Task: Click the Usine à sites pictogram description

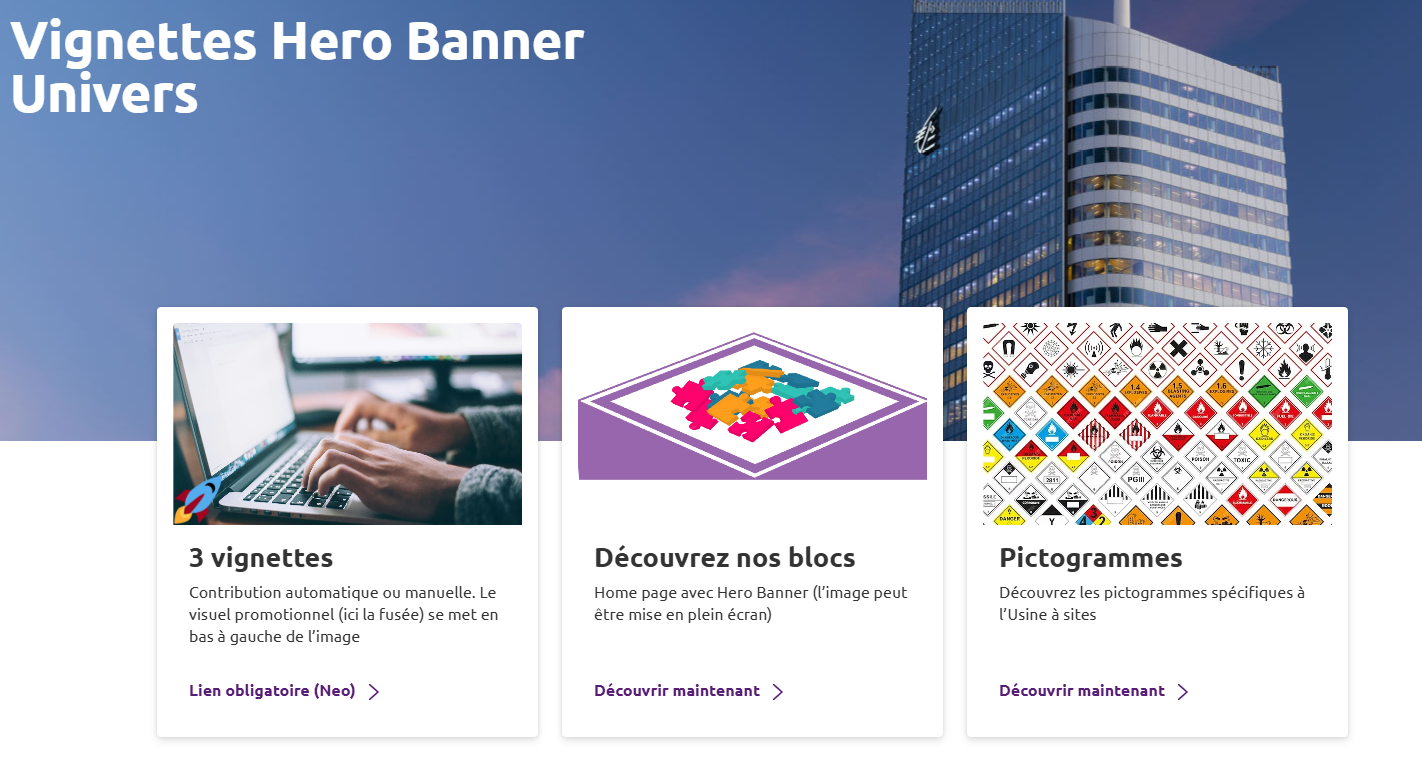Action: pos(1152,603)
